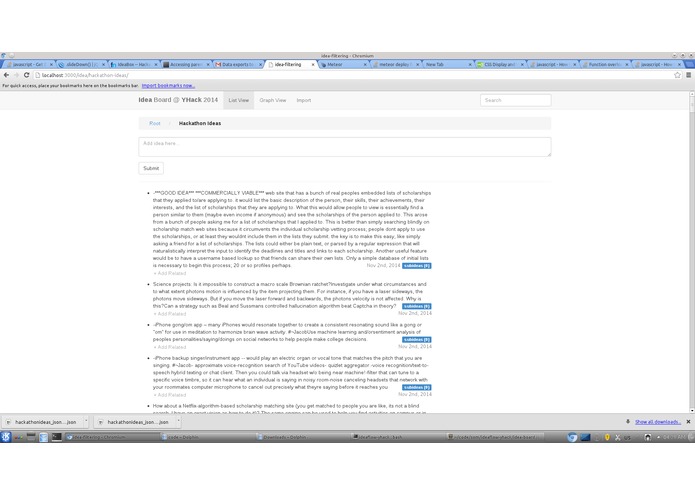Open the Import navbar item

tap(304, 100)
